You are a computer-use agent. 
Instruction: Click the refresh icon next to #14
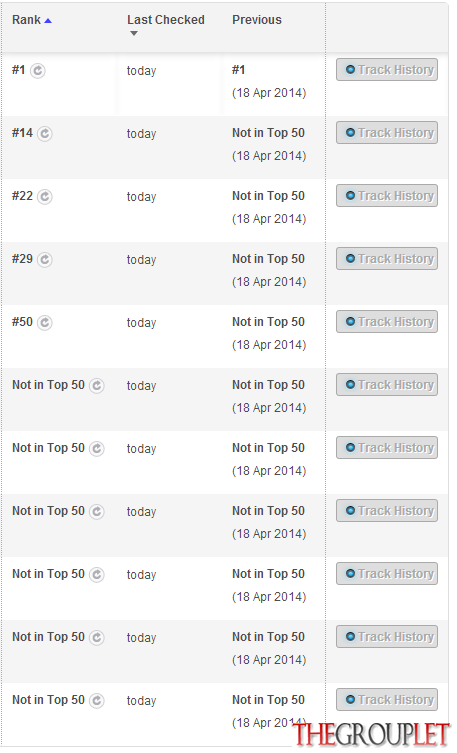[45, 134]
